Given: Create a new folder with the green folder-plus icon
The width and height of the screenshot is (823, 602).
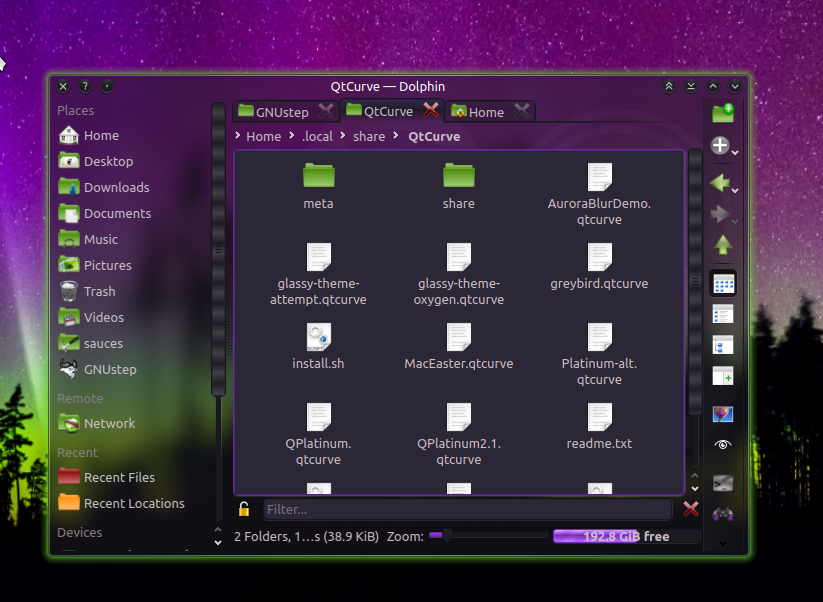Looking at the screenshot, I should [x=723, y=113].
